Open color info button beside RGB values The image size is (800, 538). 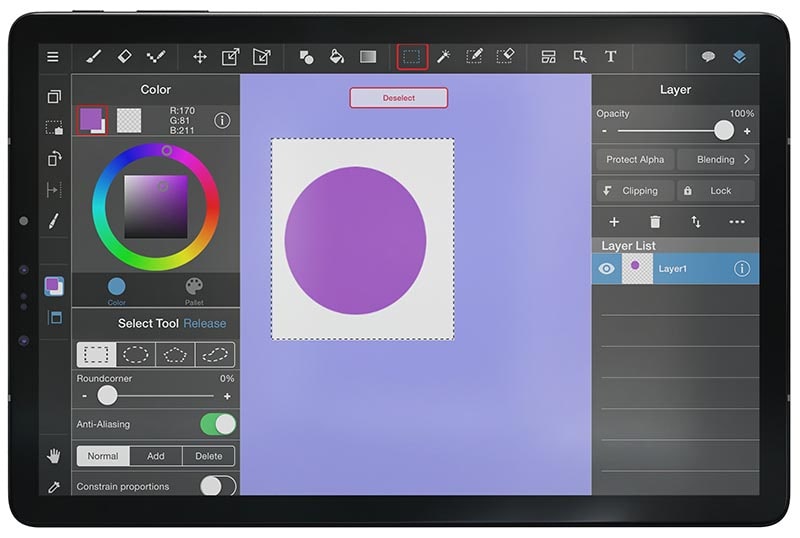click(222, 121)
